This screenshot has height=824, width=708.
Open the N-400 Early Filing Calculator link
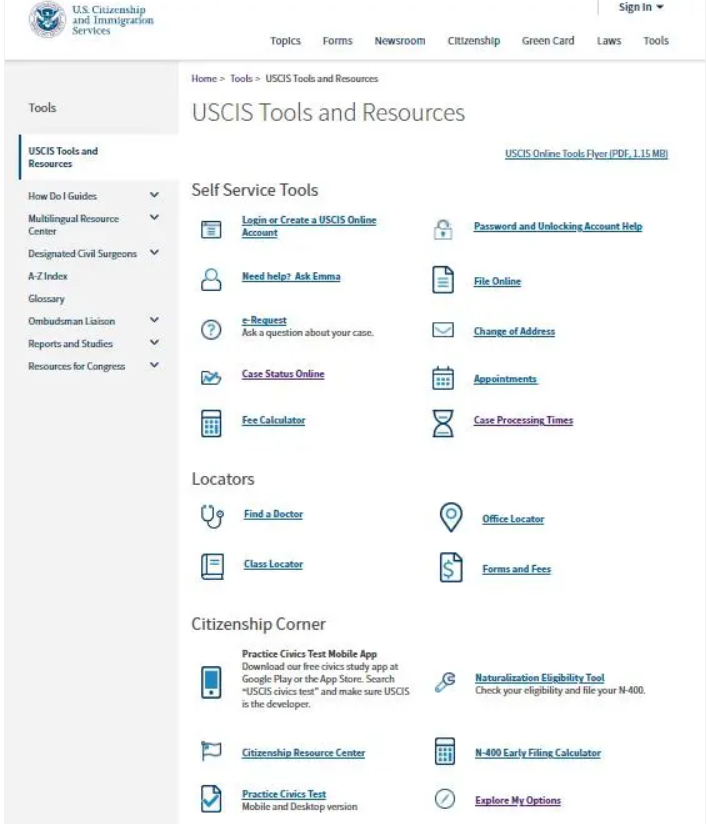point(538,753)
